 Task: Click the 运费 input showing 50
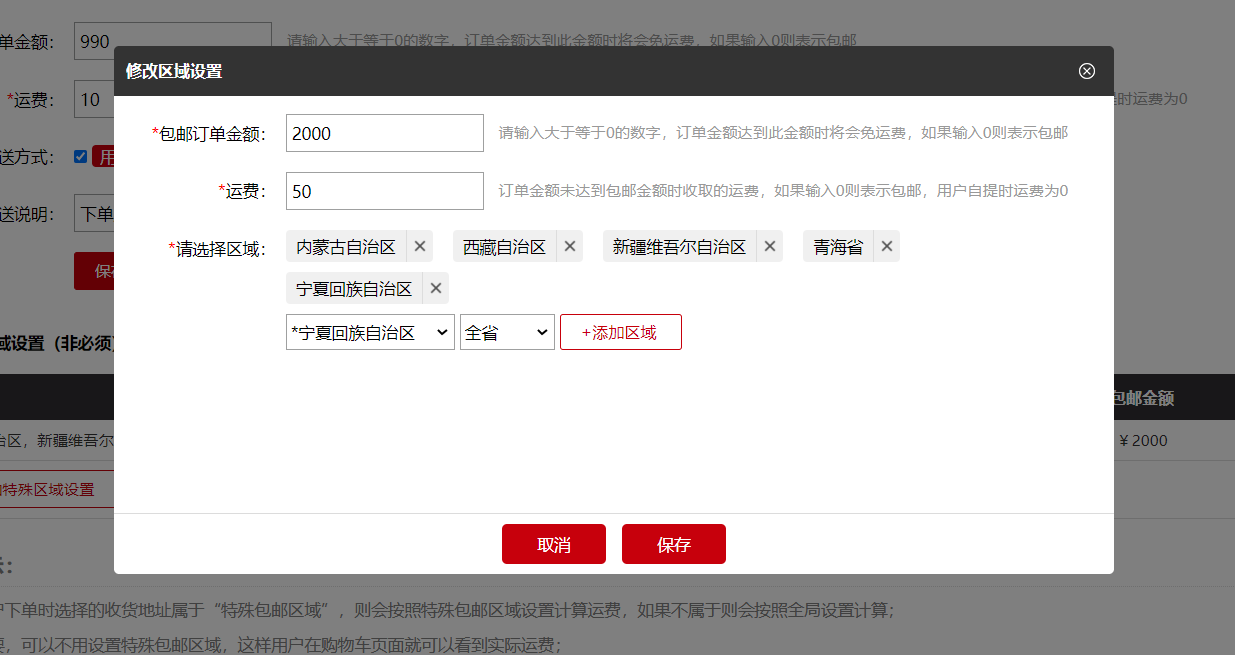[384, 190]
